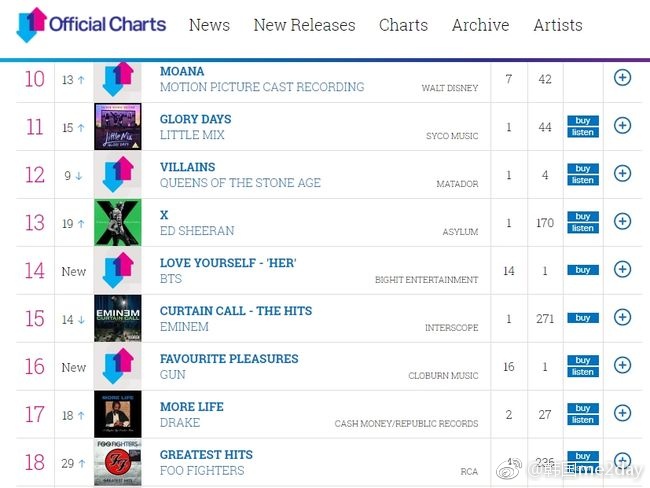The width and height of the screenshot is (650, 488).
Task: Expand the Villains row plus icon
Action: click(622, 173)
